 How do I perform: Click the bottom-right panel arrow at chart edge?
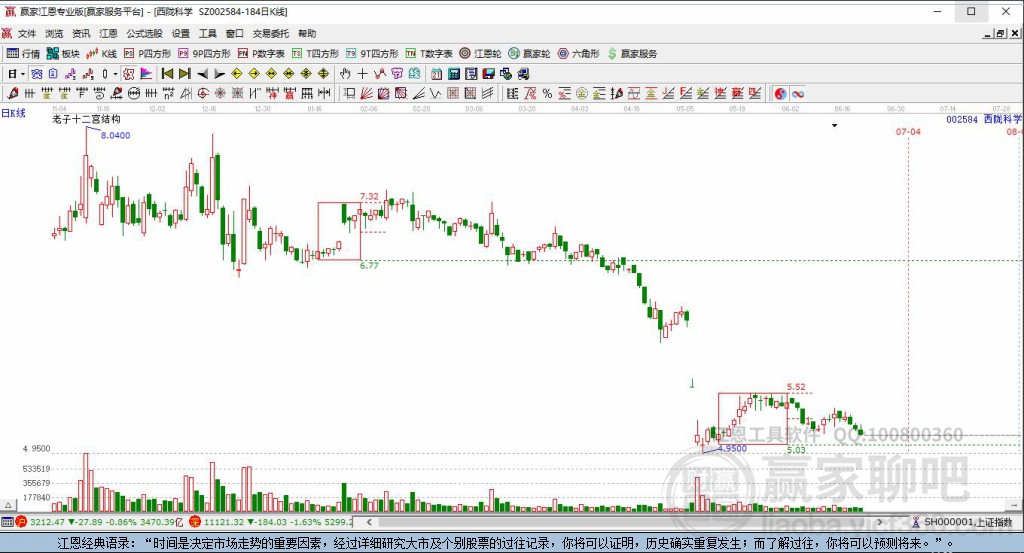(x=1015, y=505)
